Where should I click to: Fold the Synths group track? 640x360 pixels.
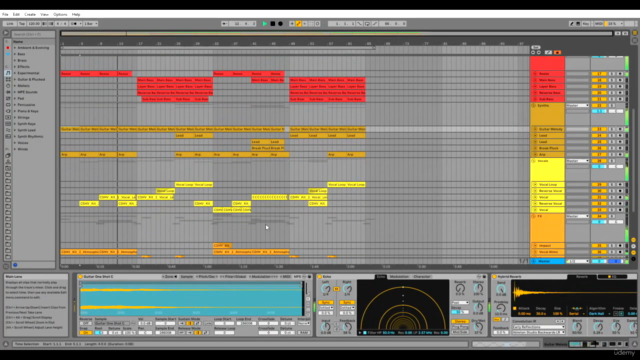(x=533, y=106)
